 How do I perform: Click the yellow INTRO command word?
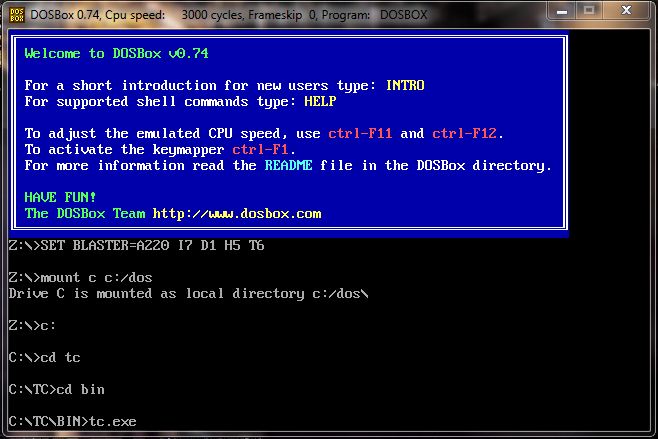(405, 85)
